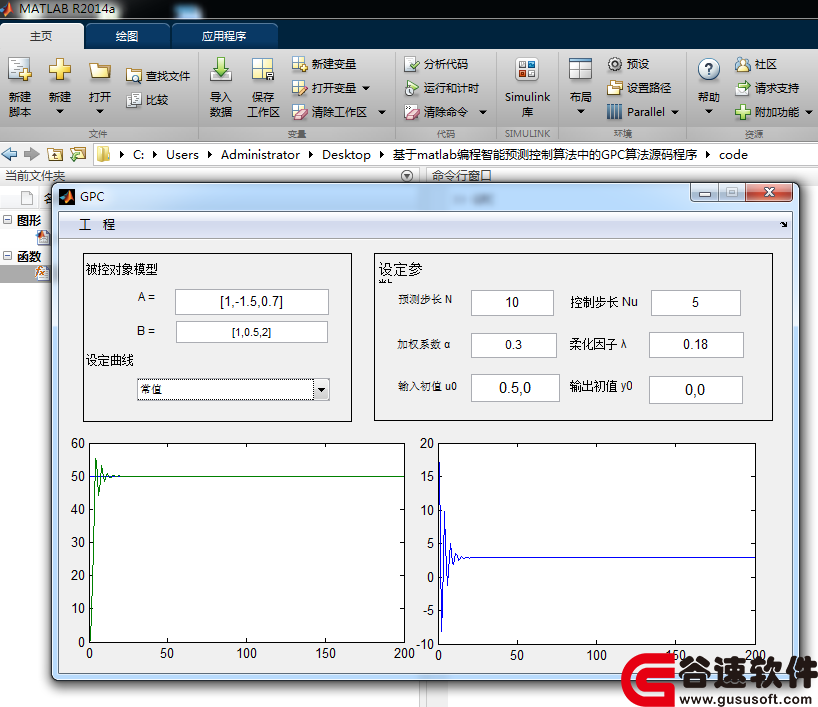Switch to the 应用程序 tab
This screenshot has height=707, width=818.
(224, 36)
